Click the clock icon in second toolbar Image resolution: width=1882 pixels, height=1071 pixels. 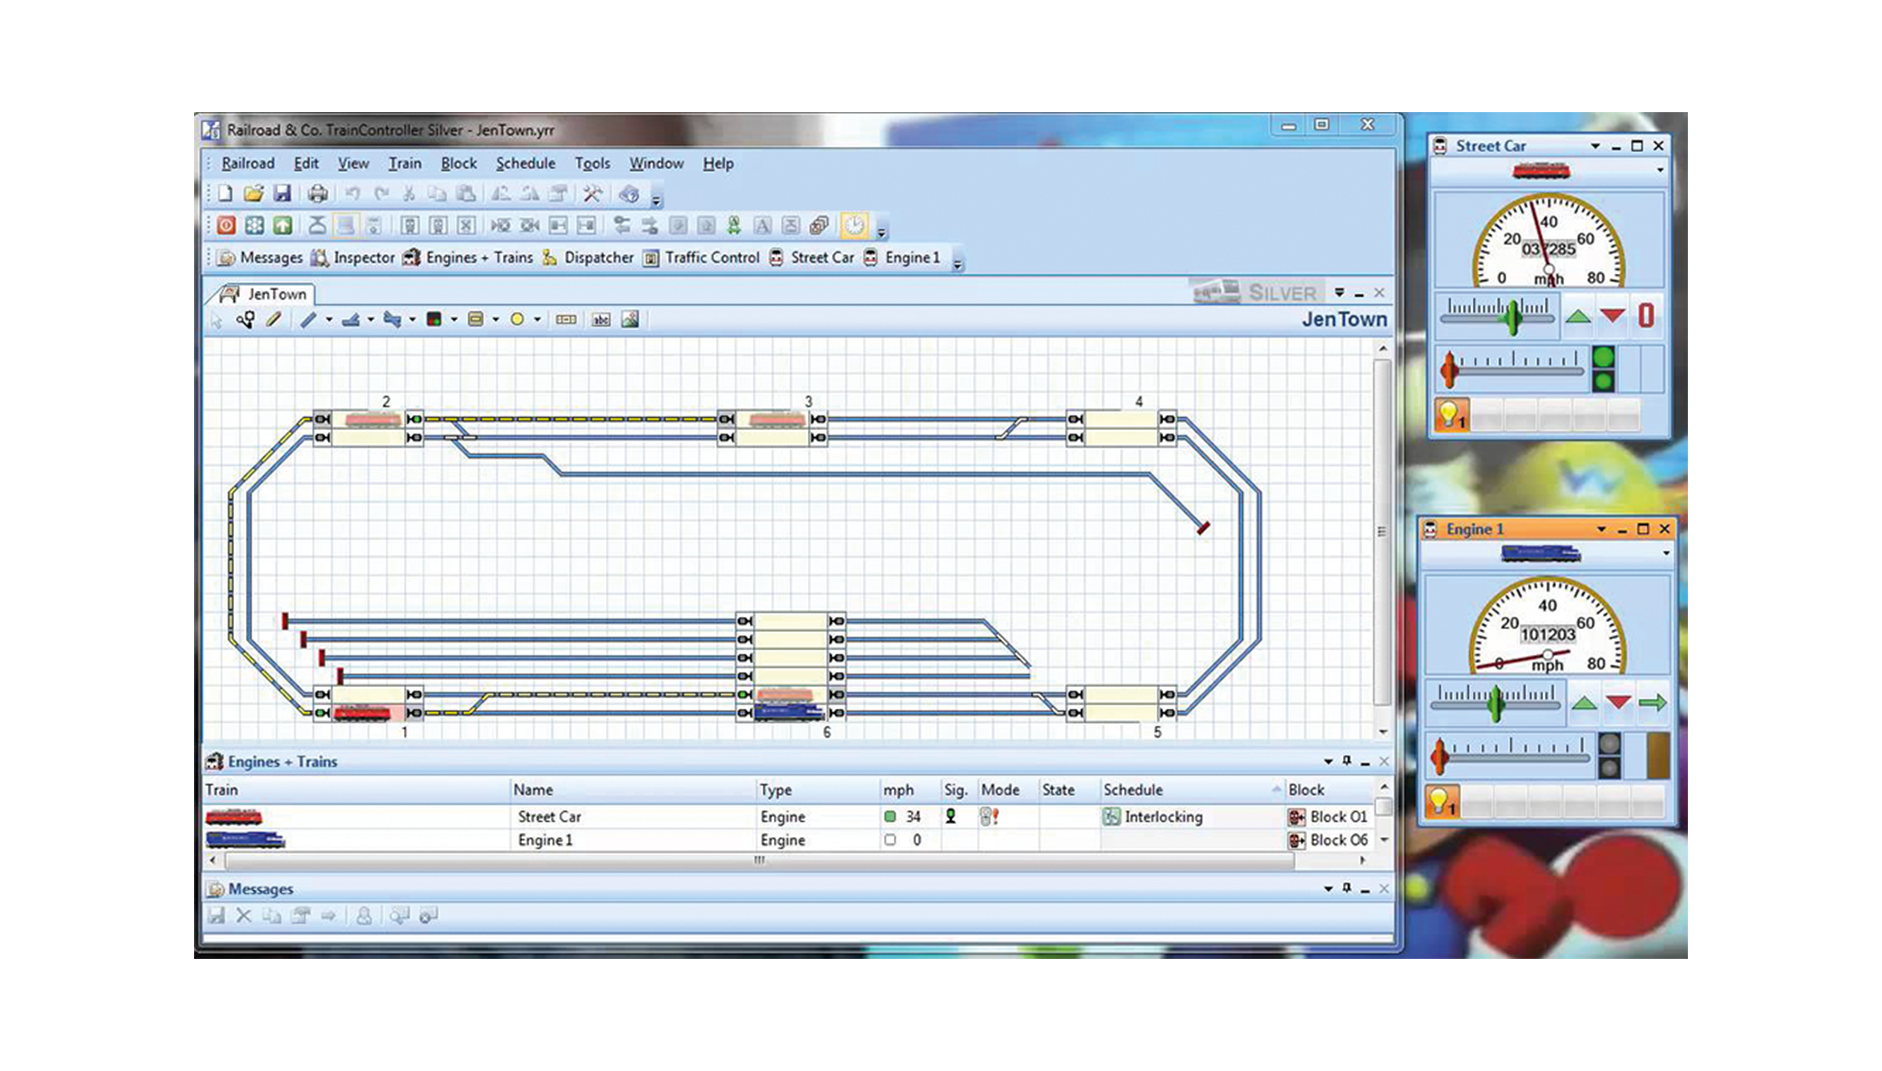[x=853, y=226]
